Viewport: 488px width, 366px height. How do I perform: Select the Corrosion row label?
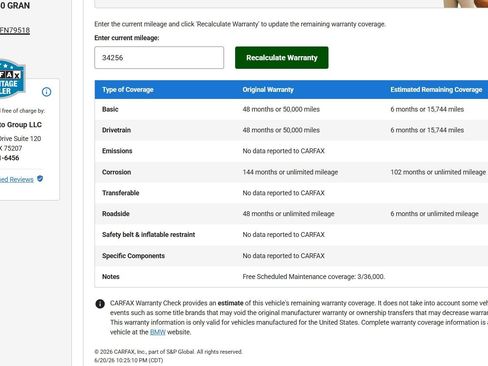tap(116, 172)
